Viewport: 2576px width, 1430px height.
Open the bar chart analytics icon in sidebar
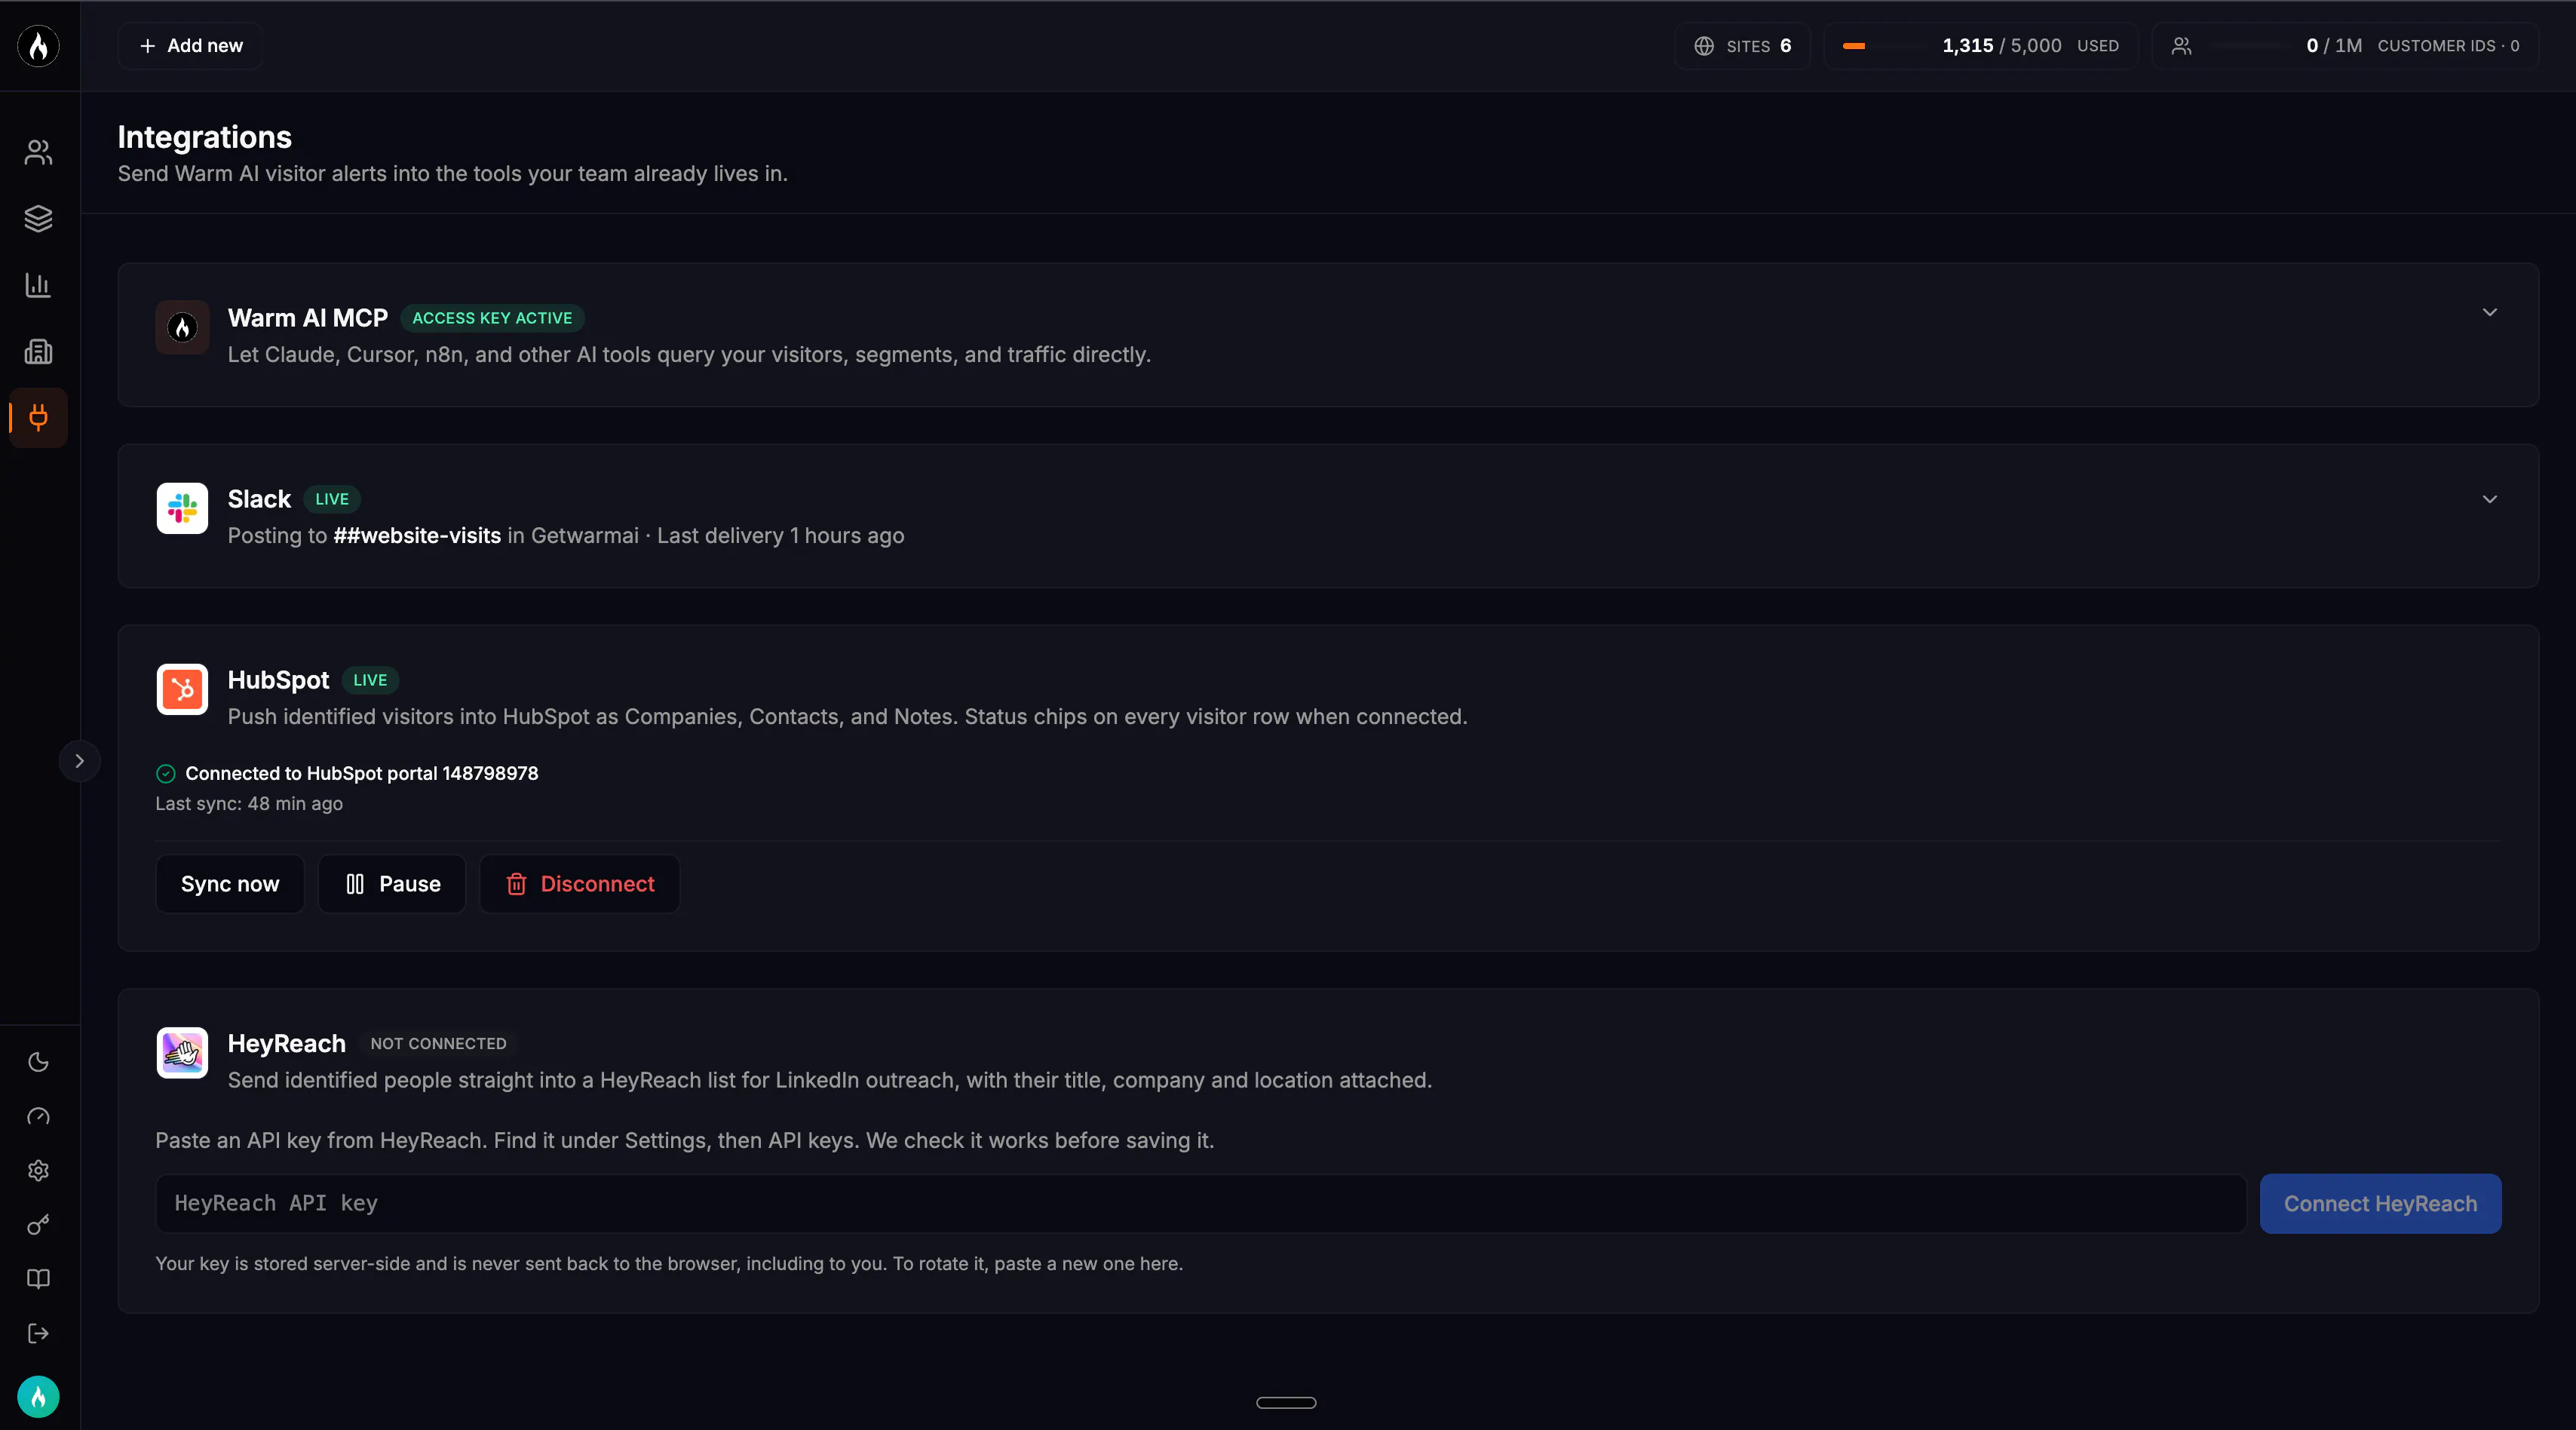click(x=38, y=285)
